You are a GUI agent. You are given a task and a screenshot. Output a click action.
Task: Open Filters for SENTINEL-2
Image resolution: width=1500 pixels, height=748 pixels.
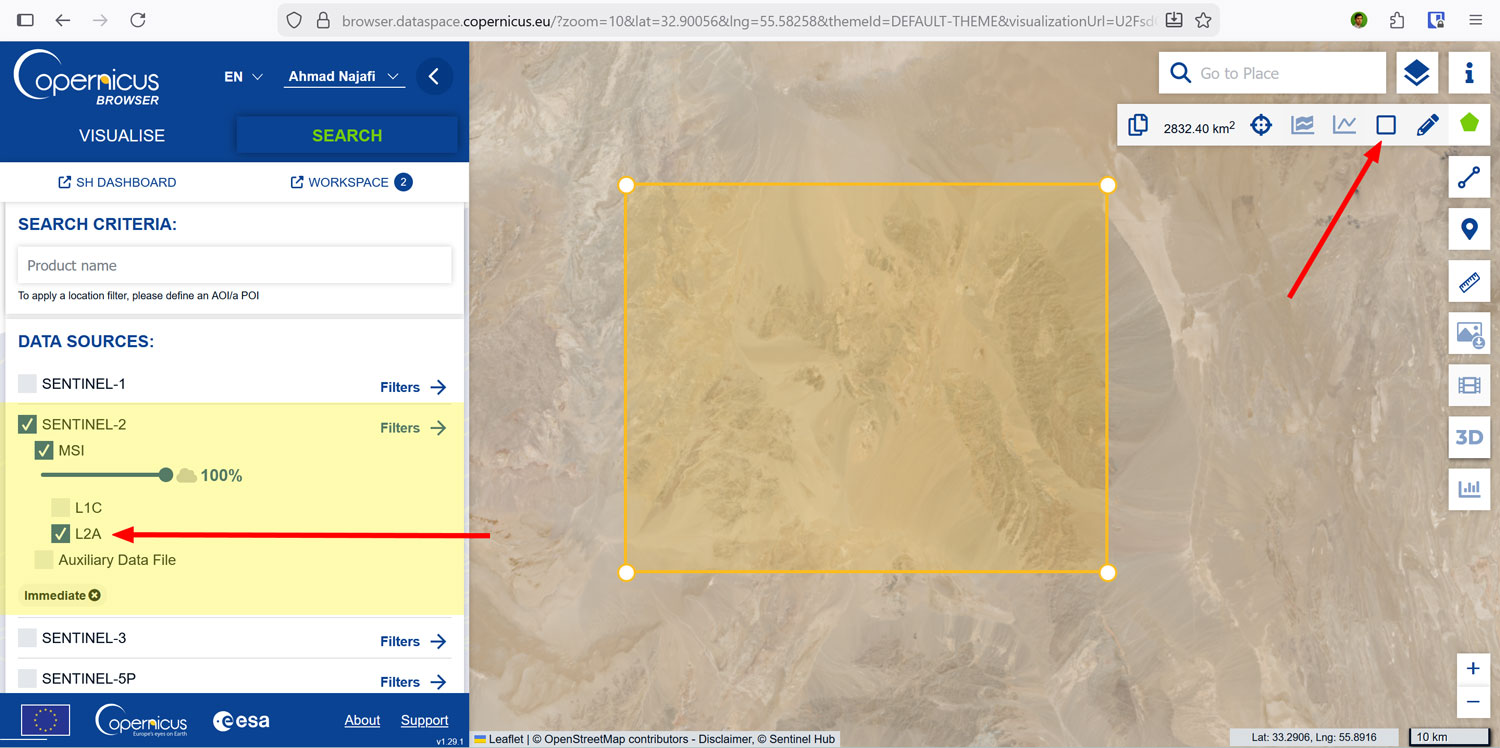(x=413, y=428)
